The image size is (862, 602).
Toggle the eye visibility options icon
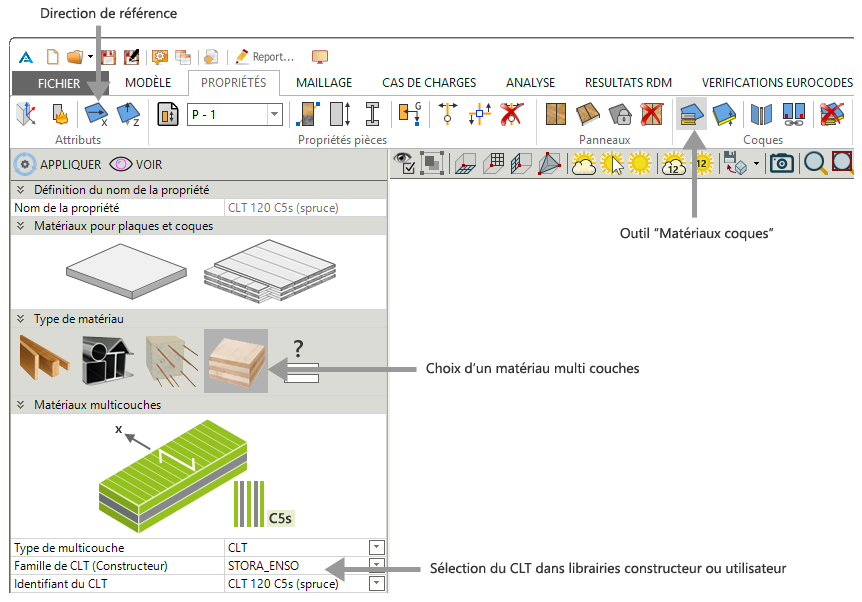point(405,163)
